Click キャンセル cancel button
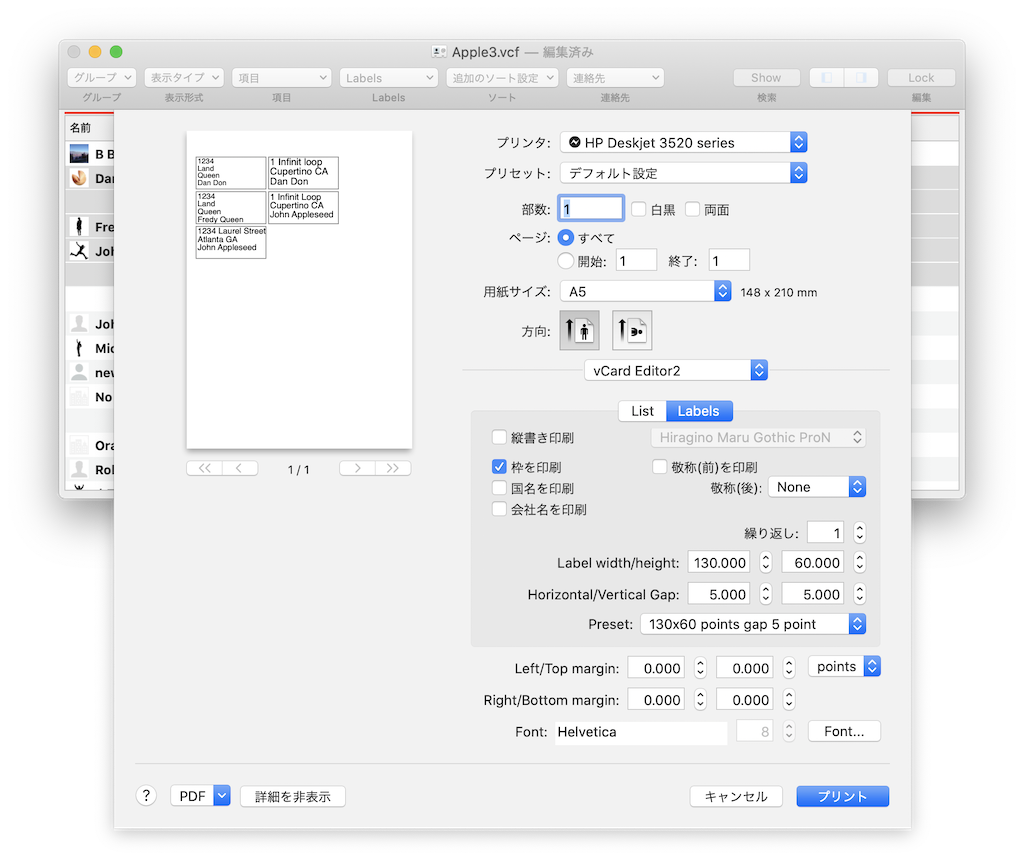Viewport: 1024px width, 857px height. pyautogui.click(x=736, y=796)
